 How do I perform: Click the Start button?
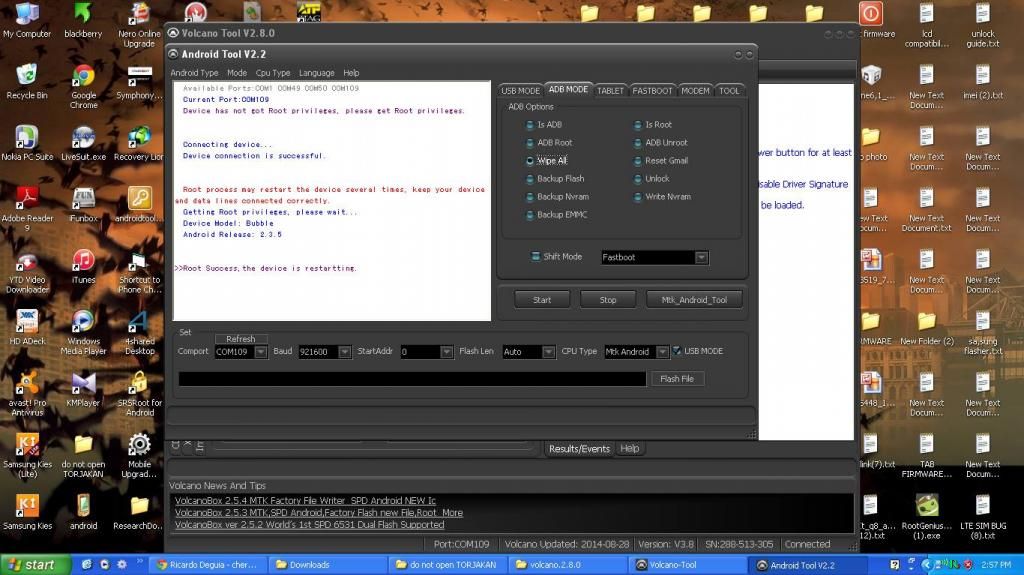click(542, 299)
